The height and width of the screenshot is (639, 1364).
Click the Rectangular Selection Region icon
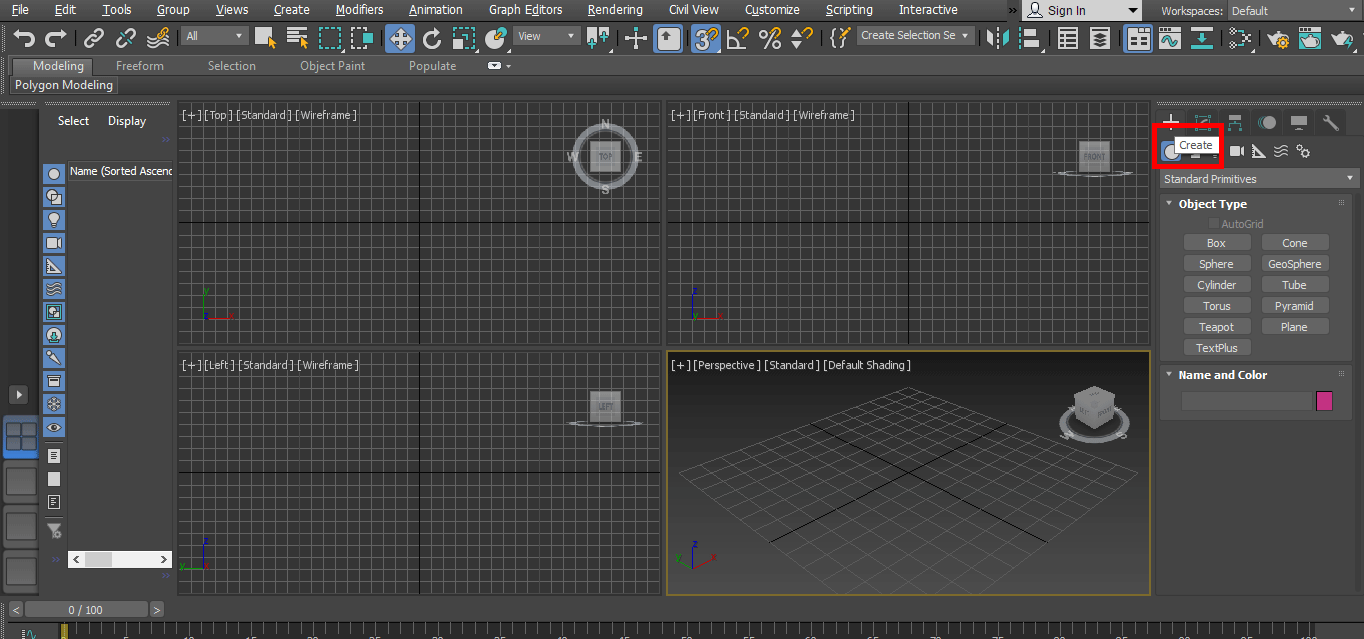(330, 39)
